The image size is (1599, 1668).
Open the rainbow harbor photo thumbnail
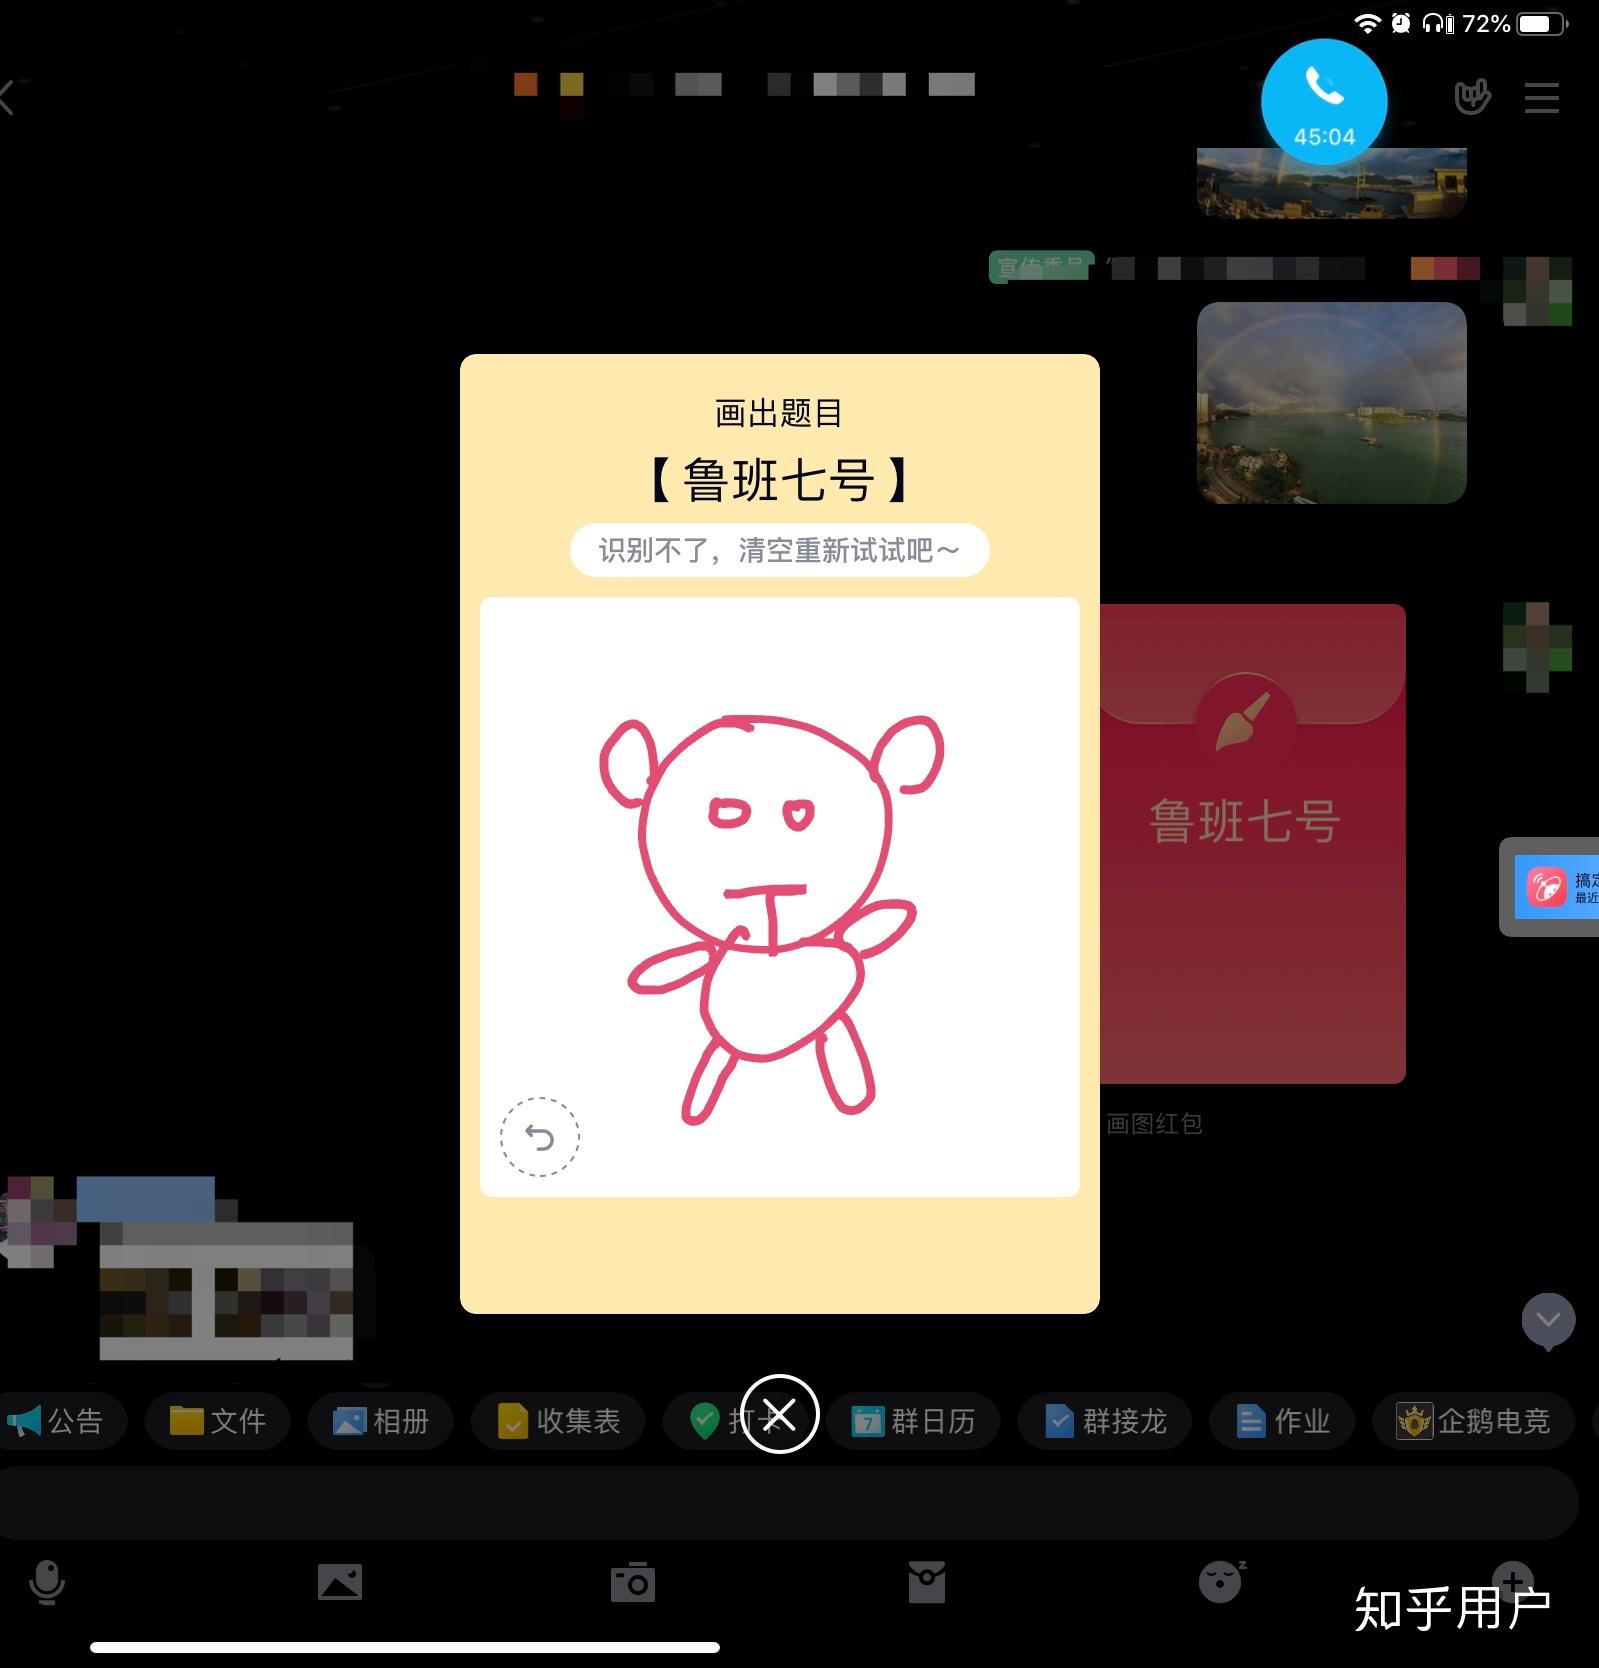[1332, 402]
